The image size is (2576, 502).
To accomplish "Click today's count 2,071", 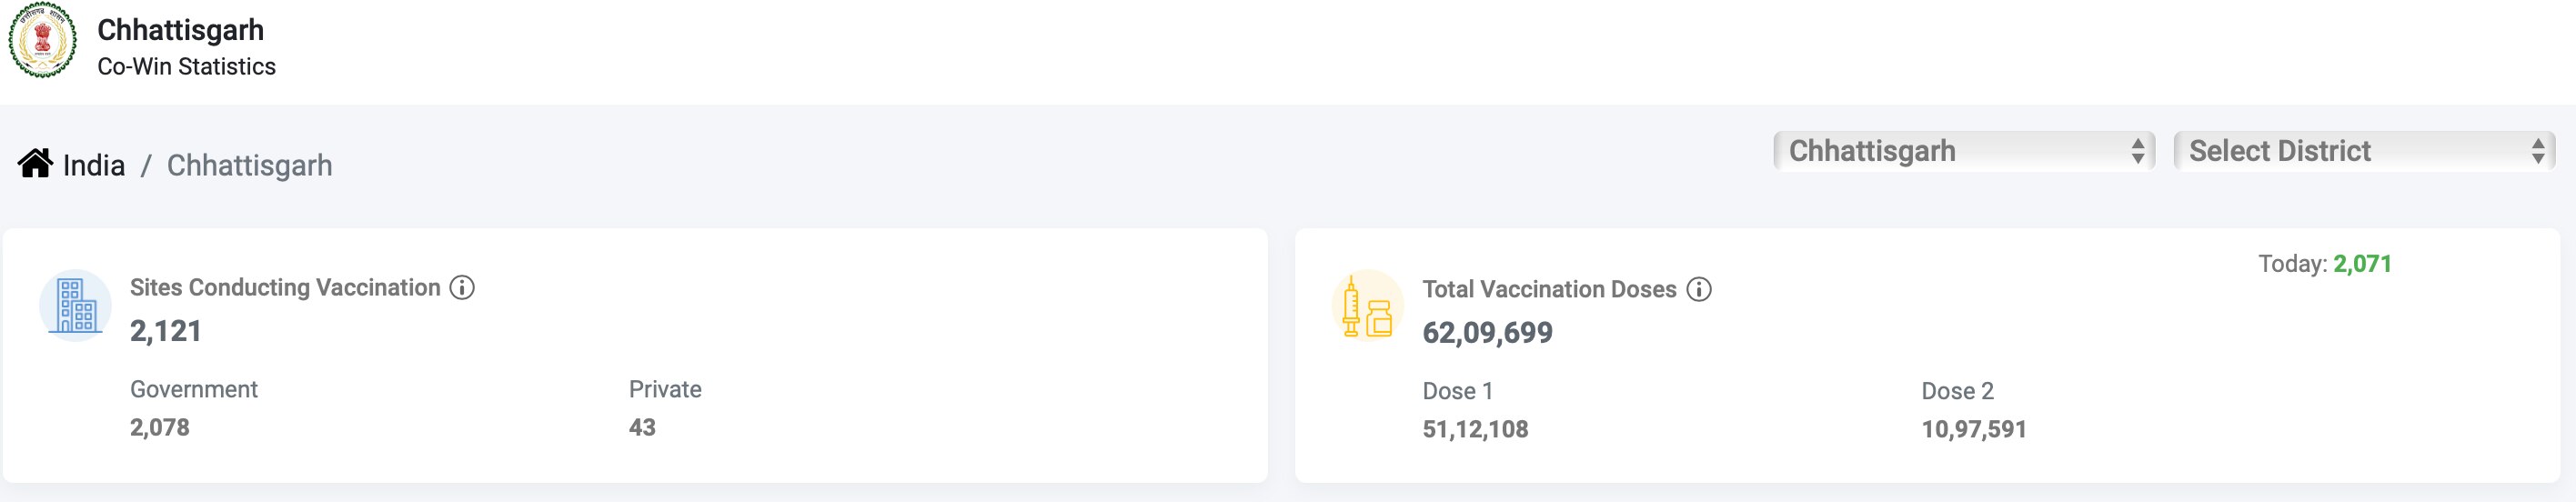I will tap(2362, 264).
